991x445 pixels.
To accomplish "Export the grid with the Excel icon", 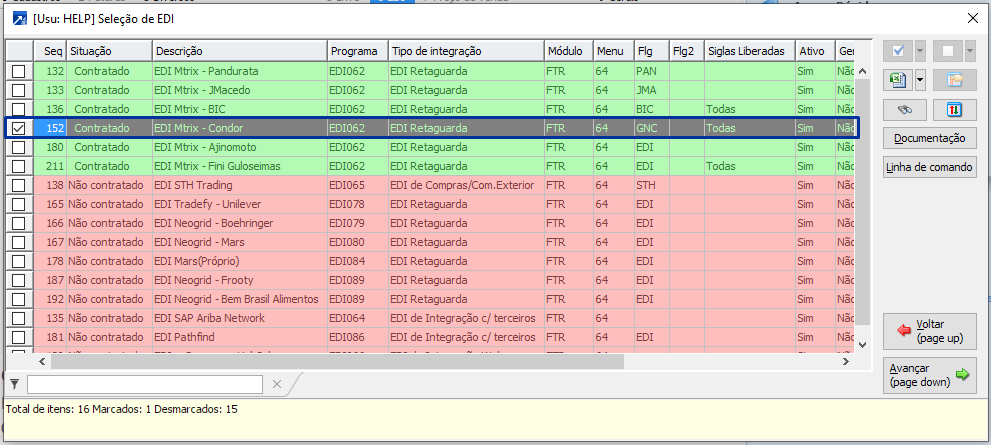I will coord(898,80).
